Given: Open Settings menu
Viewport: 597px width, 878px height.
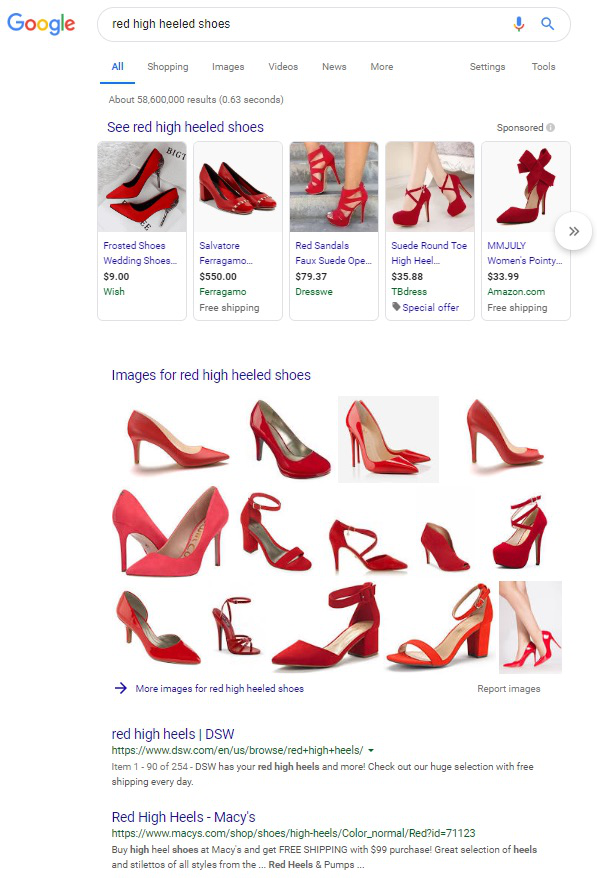Looking at the screenshot, I should point(487,67).
